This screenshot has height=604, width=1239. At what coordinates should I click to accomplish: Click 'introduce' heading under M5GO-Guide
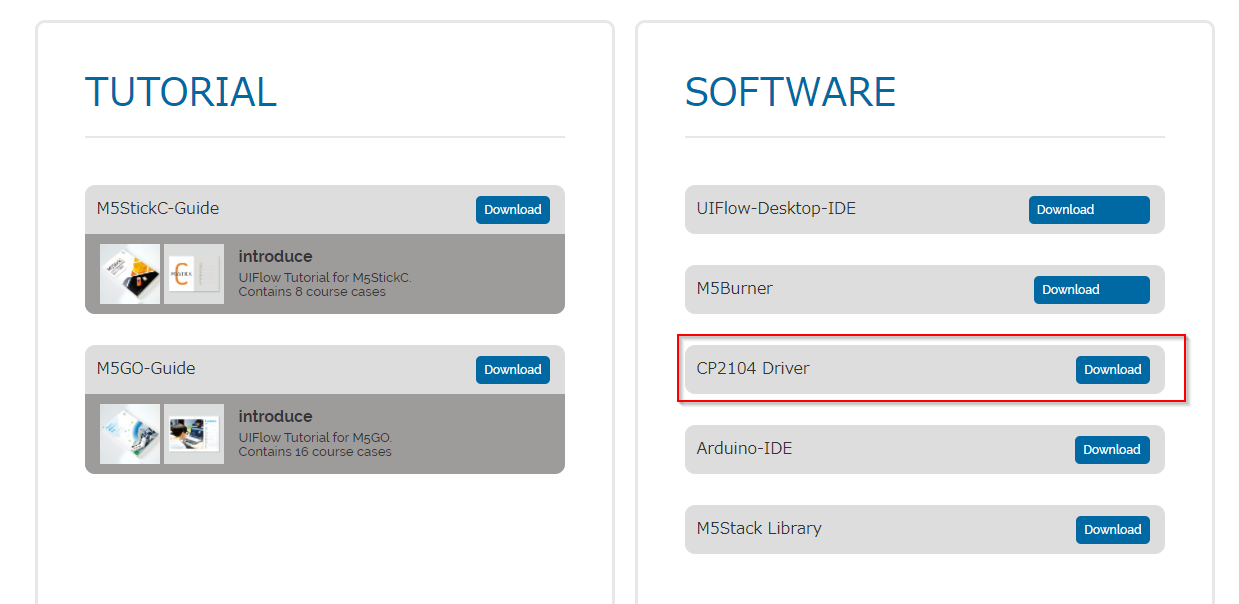(x=276, y=416)
